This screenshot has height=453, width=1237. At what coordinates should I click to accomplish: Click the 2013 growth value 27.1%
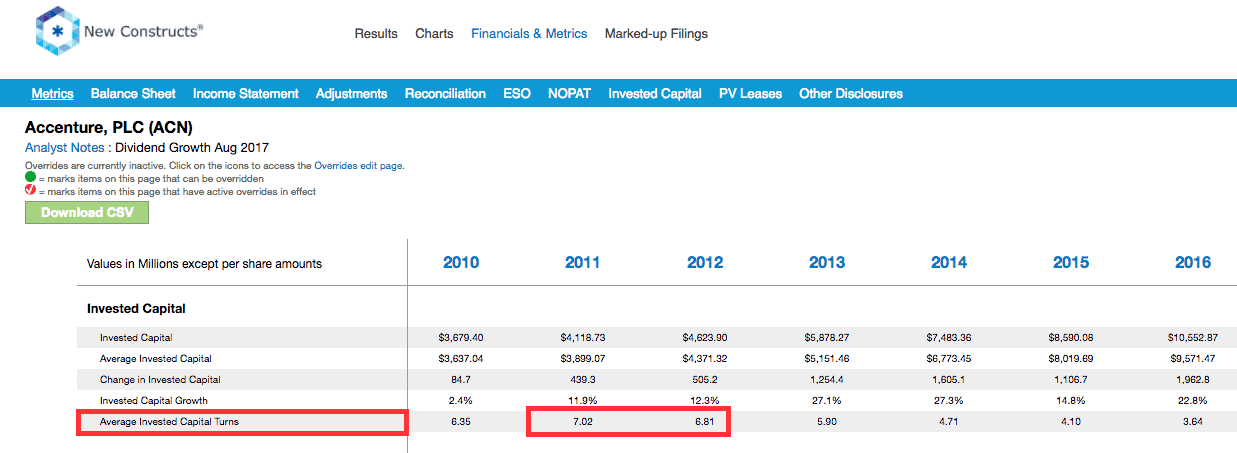(x=826, y=401)
